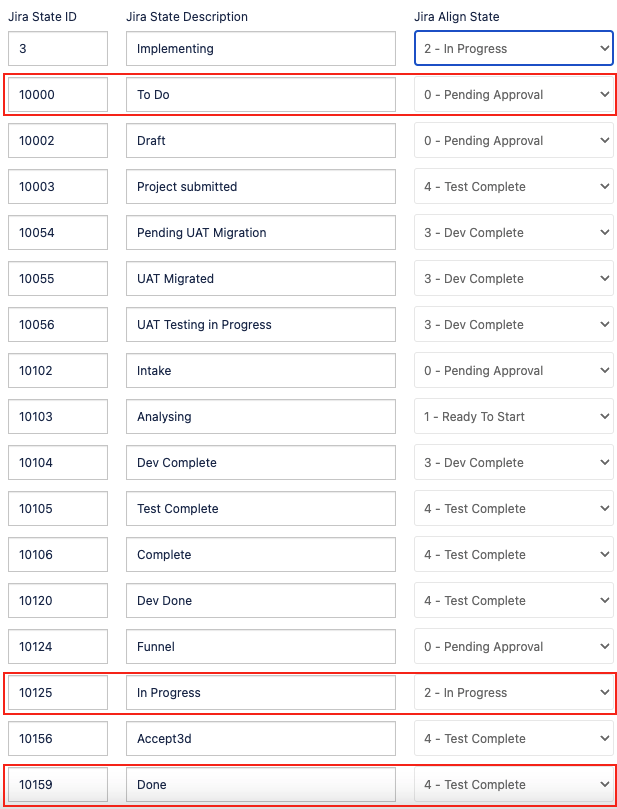Change the Test Complete dropdown for Project submitted
The width and height of the screenshot is (617, 809).
click(x=513, y=186)
